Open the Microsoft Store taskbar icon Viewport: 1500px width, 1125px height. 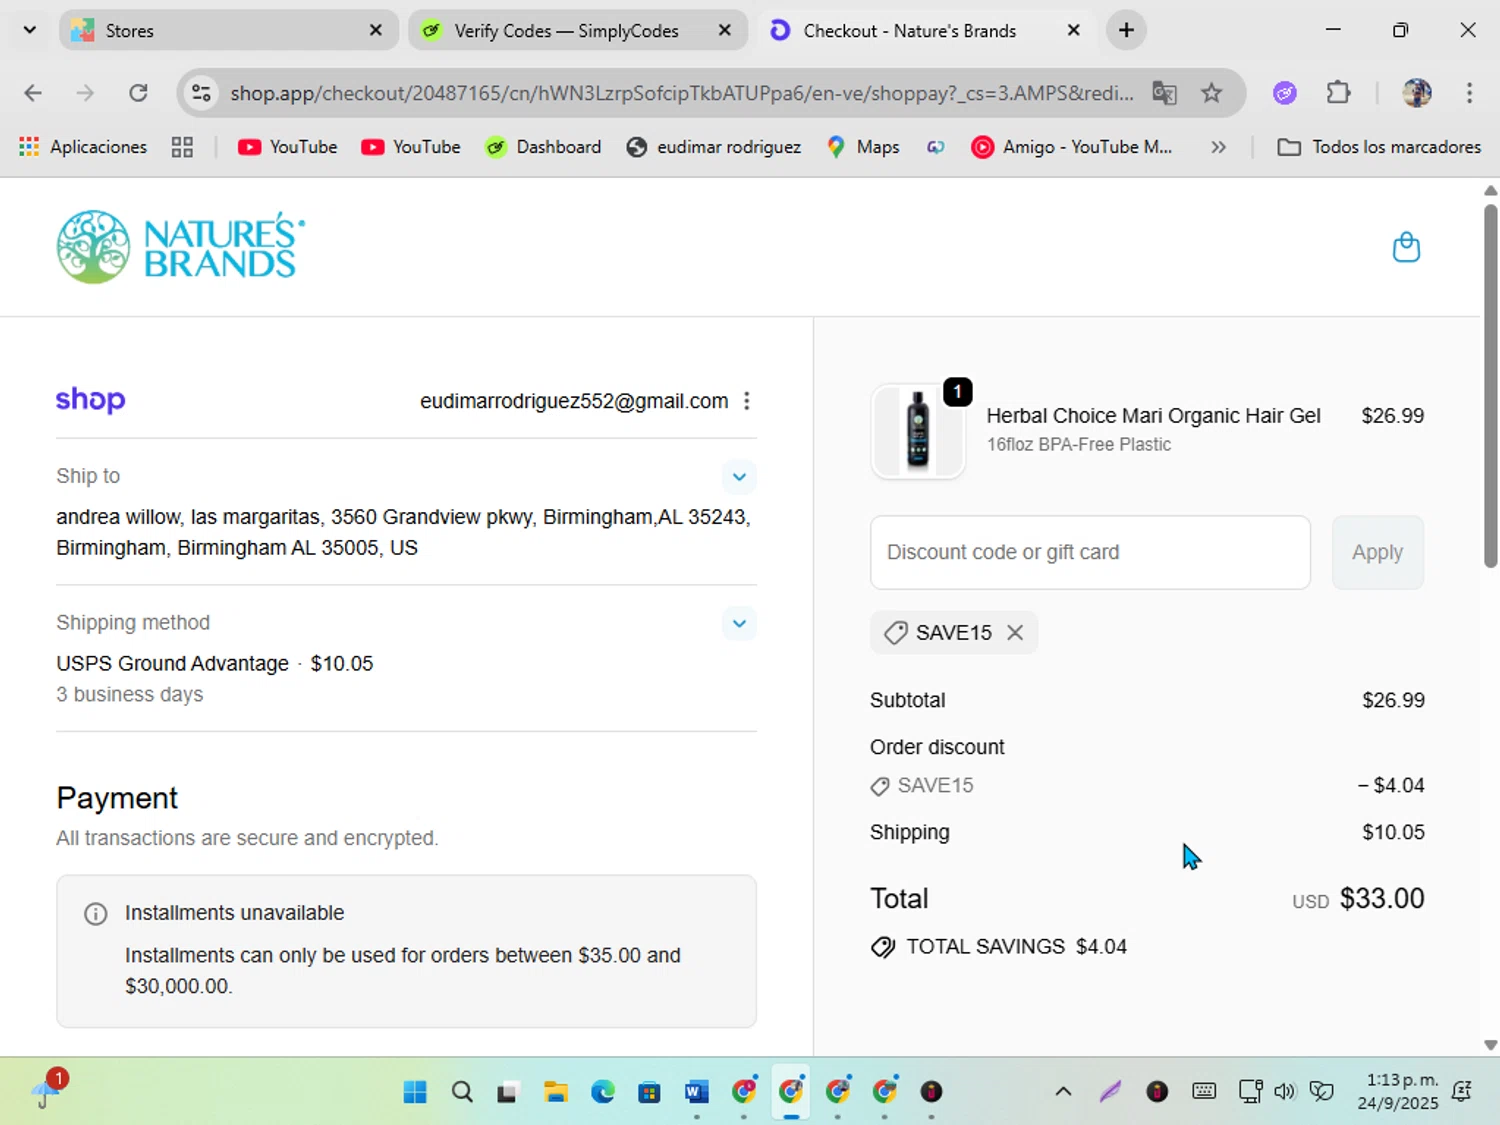pyautogui.click(x=650, y=1091)
